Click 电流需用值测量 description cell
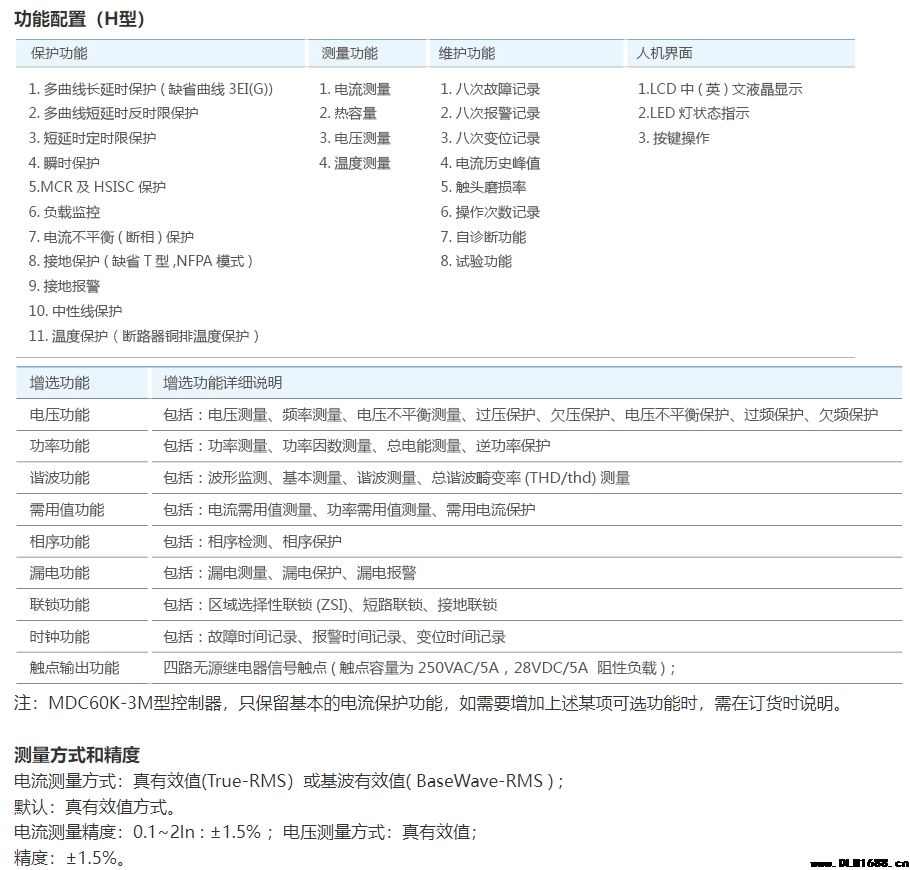Screen dimensions: 910x870 click(x=349, y=510)
